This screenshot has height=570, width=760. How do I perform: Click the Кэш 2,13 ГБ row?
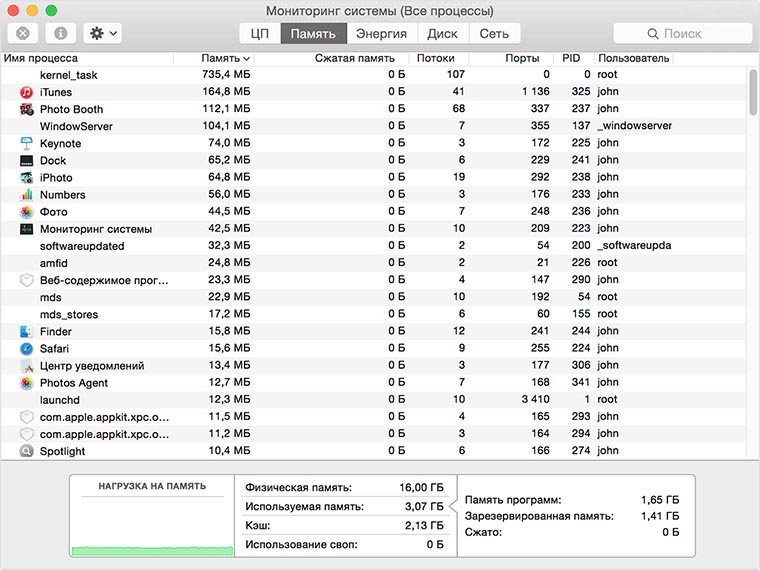[345, 525]
